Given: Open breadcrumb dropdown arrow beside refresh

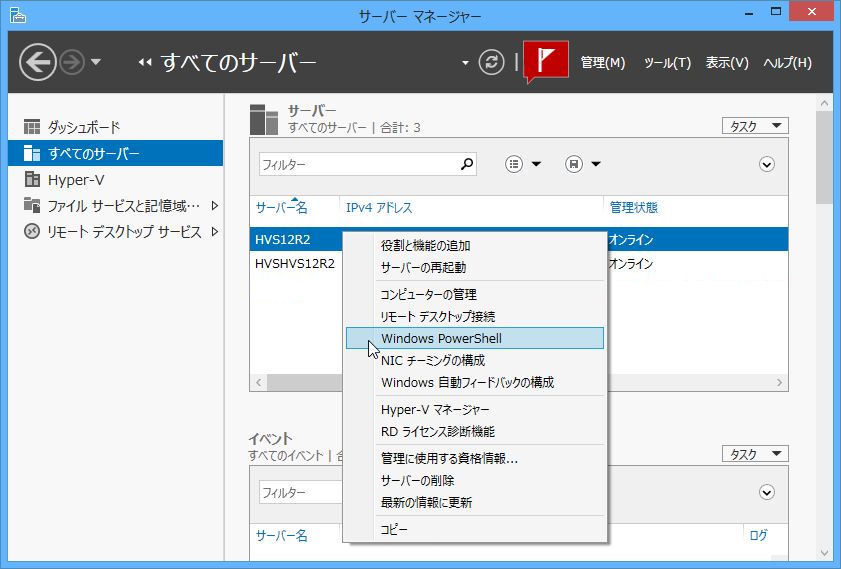Looking at the screenshot, I should pyautogui.click(x=465, y=63).
